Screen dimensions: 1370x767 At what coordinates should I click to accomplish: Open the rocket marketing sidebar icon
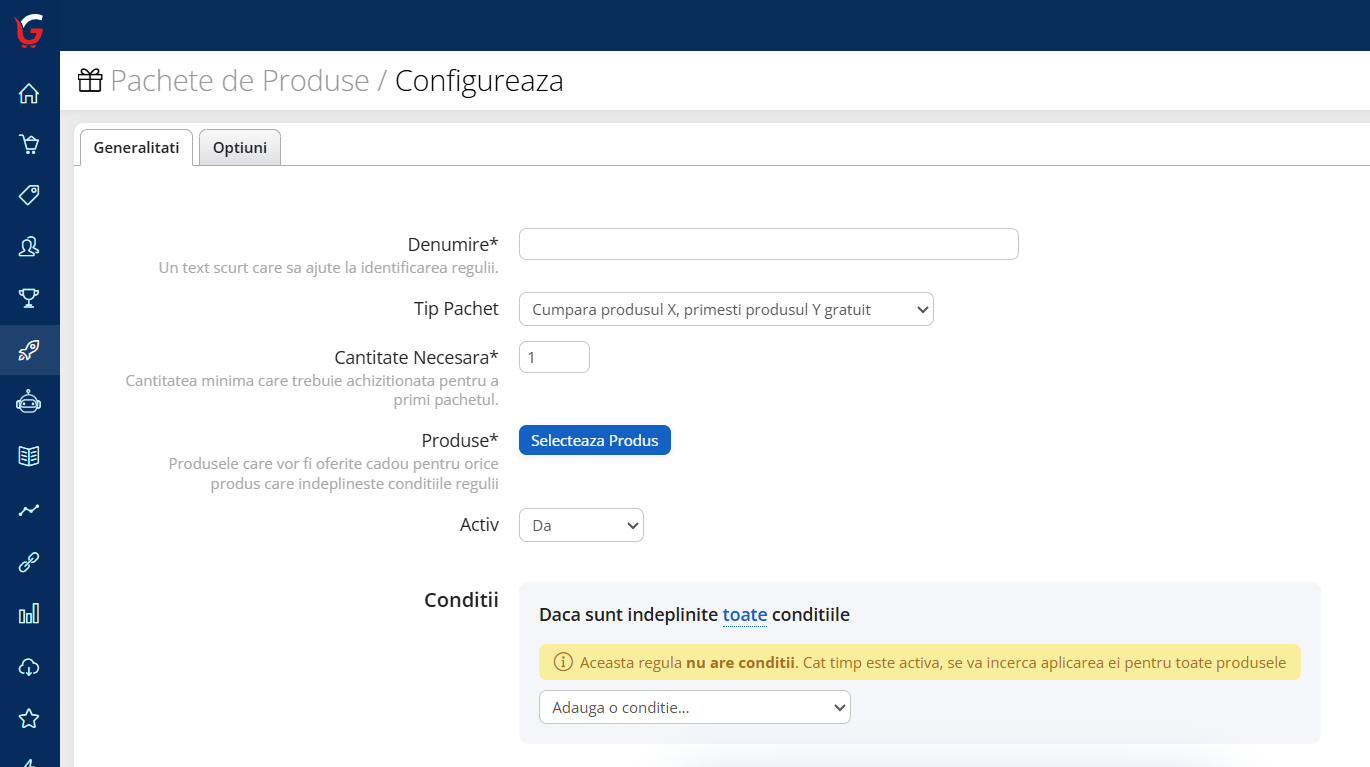[x=29, y=350]
